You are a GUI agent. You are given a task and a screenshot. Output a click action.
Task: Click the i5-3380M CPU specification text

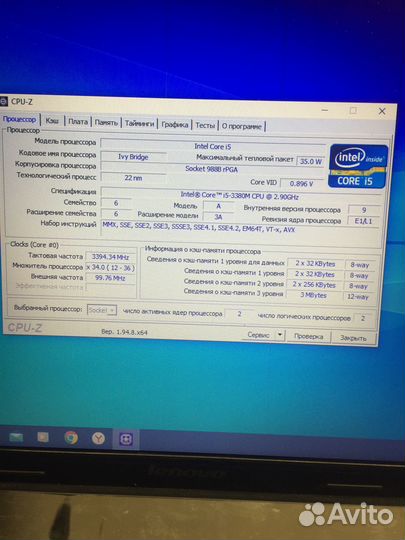(239, 196)
